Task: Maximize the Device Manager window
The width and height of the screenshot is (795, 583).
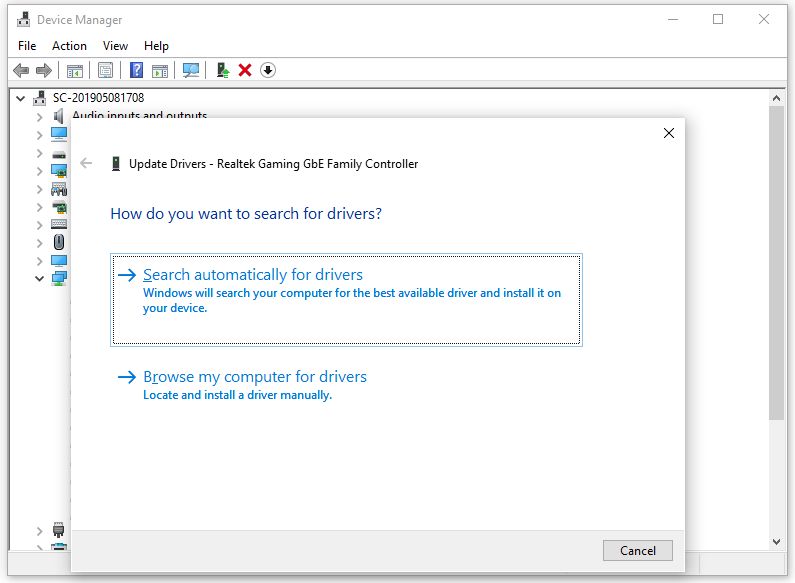Action: click(718, 19)
